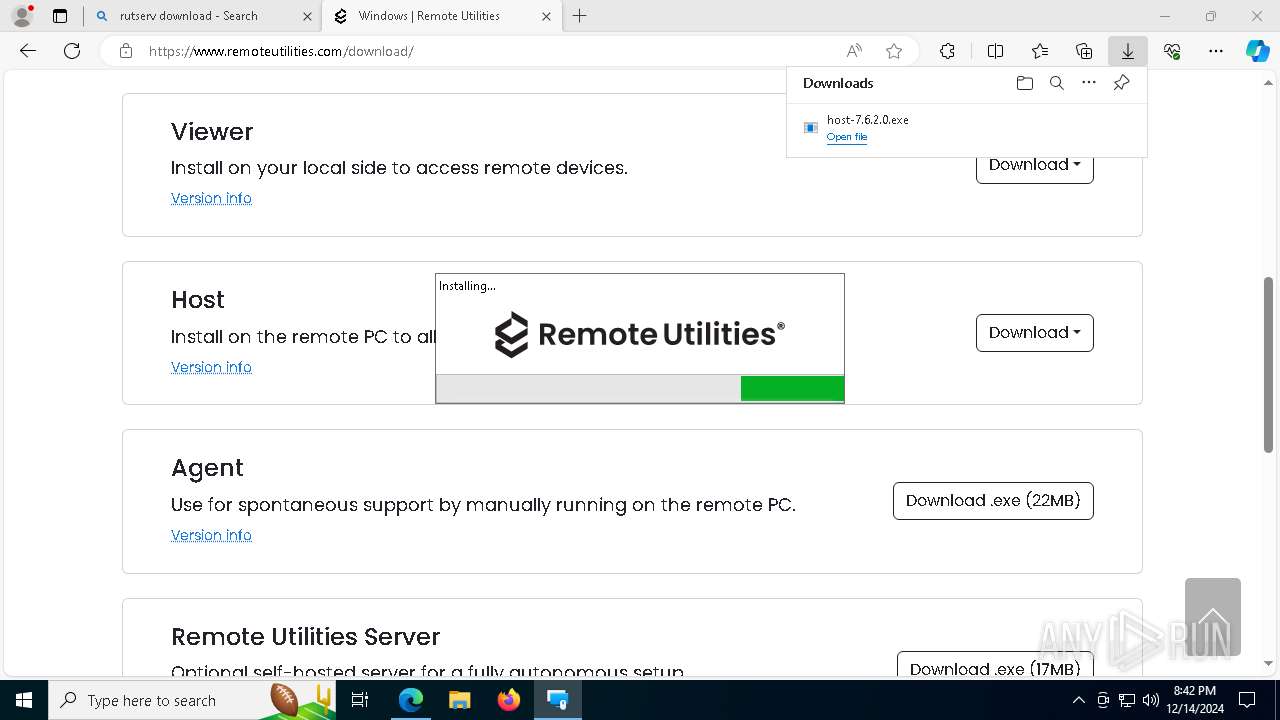Viewport: 1280px width, 720px height.
Task: Download the Agent .exe (22MB)
Action: click(x=993, y=501)
